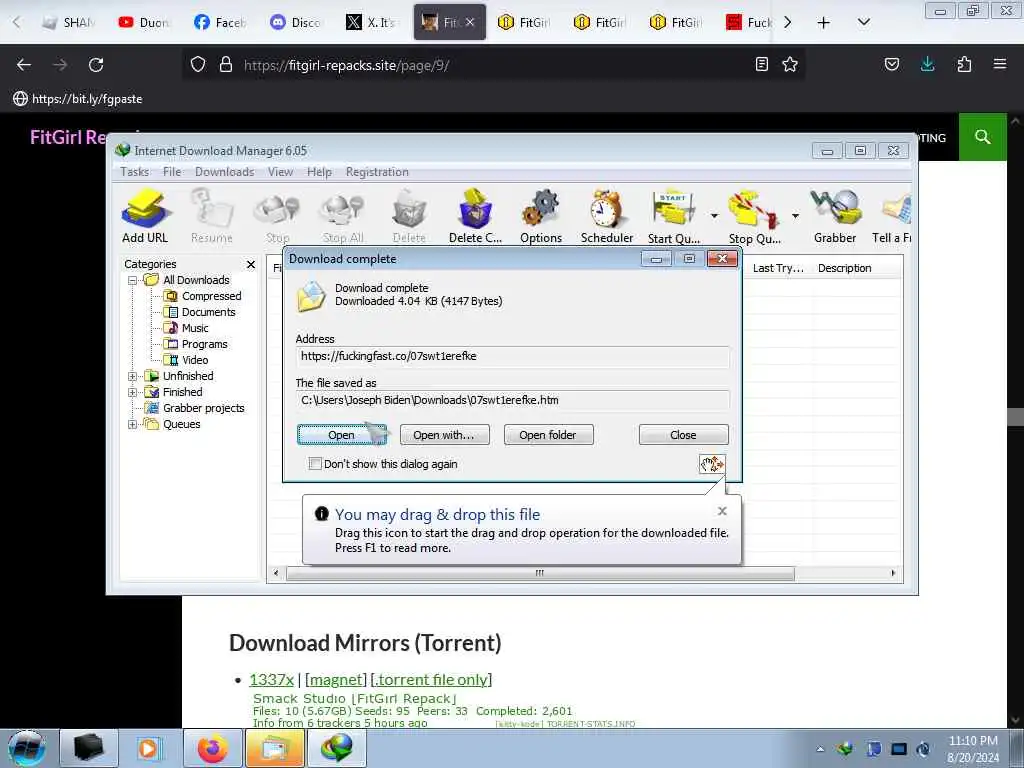Check Don't show this dialog again

coord(315,464)
